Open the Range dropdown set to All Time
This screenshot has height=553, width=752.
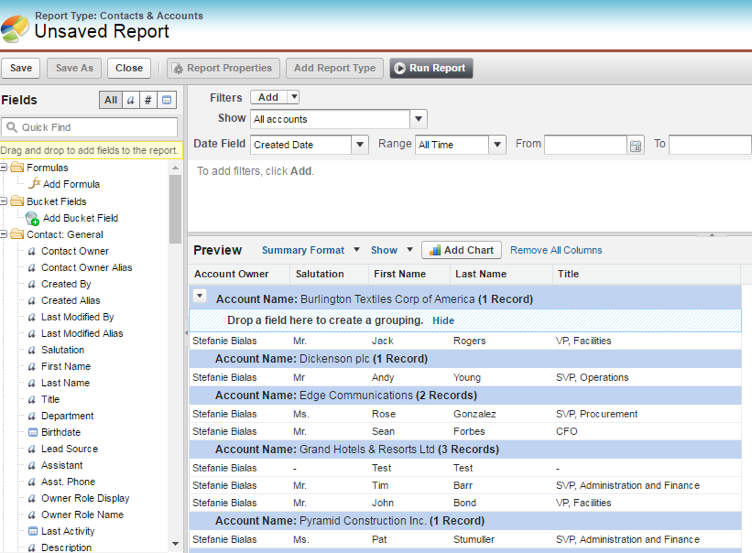click(497, 145)
